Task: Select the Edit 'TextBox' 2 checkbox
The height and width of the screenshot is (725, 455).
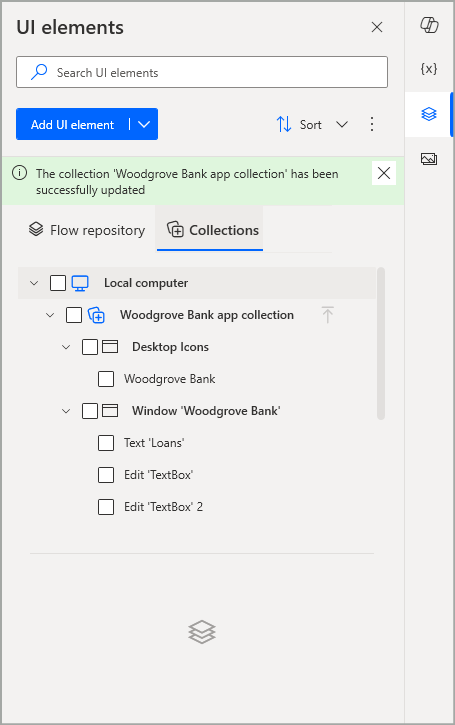Action: (x=106, y=507)
